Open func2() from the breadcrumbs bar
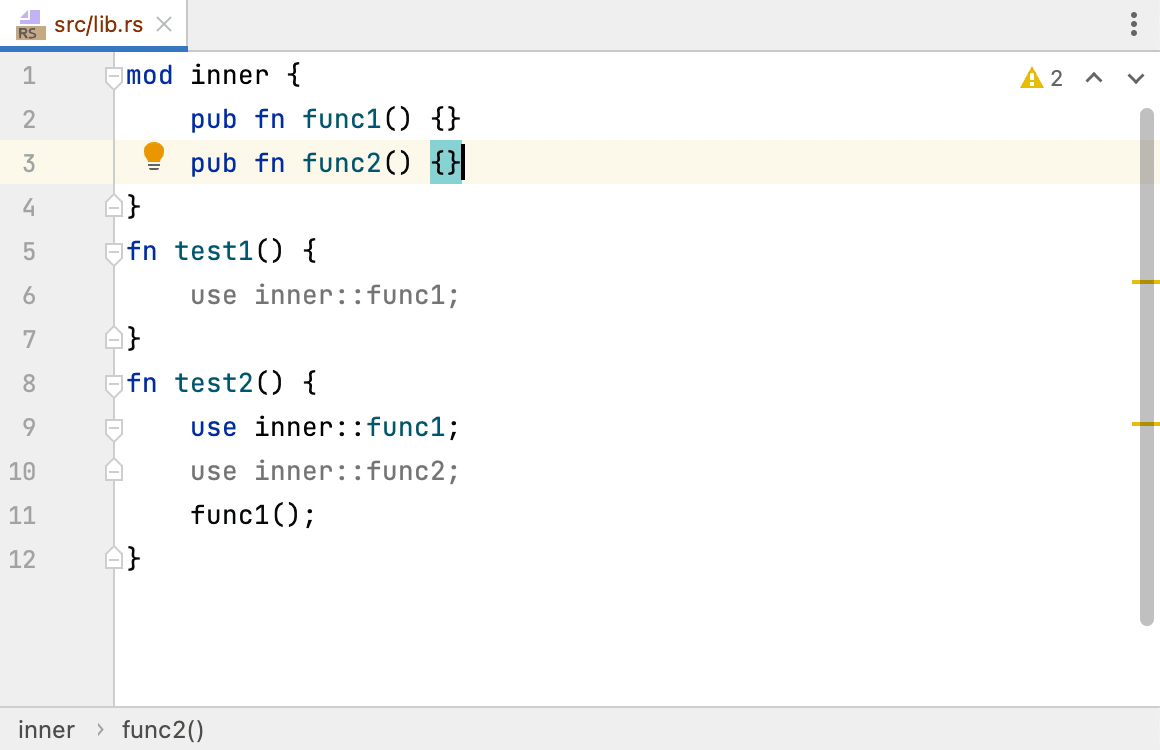The height and width of the screenshot is (750, 1160). click(162, 730)
